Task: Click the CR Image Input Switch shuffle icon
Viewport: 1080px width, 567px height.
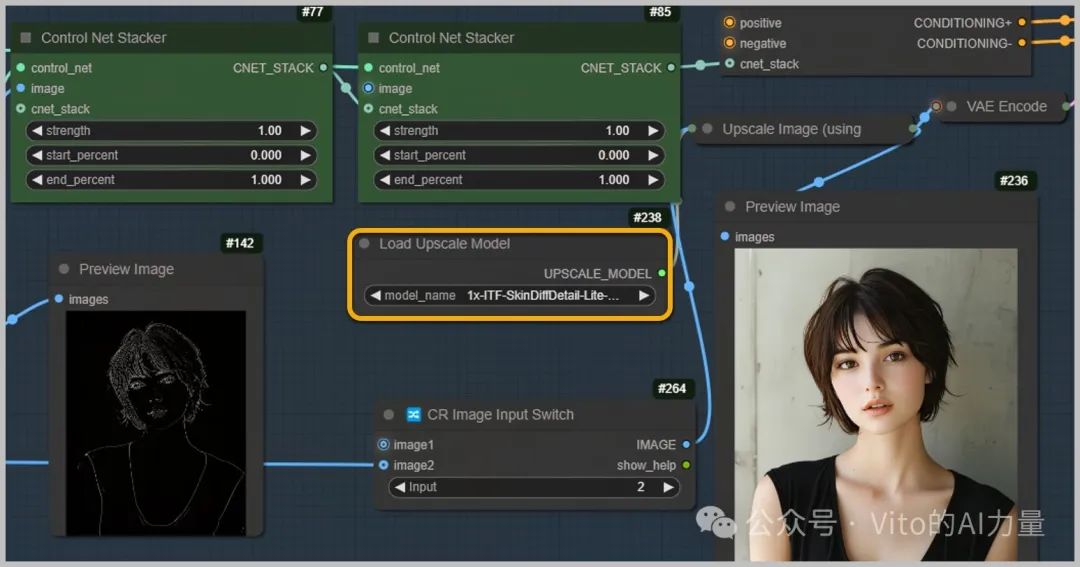Action: click(x=413, y=414)
